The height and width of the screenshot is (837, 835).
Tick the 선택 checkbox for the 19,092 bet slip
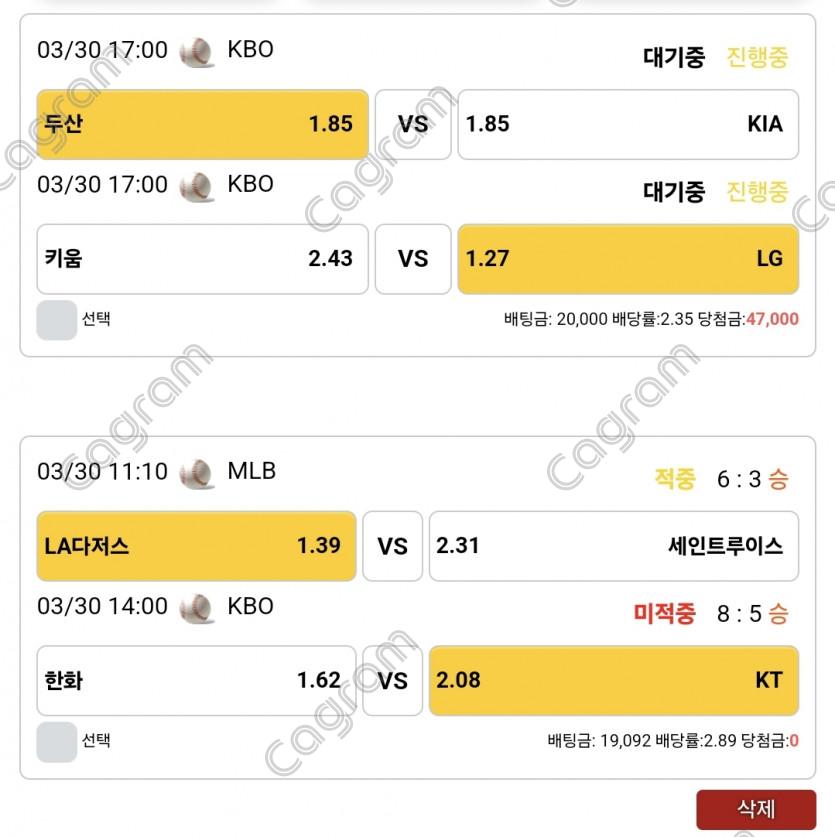coord(56,741)
